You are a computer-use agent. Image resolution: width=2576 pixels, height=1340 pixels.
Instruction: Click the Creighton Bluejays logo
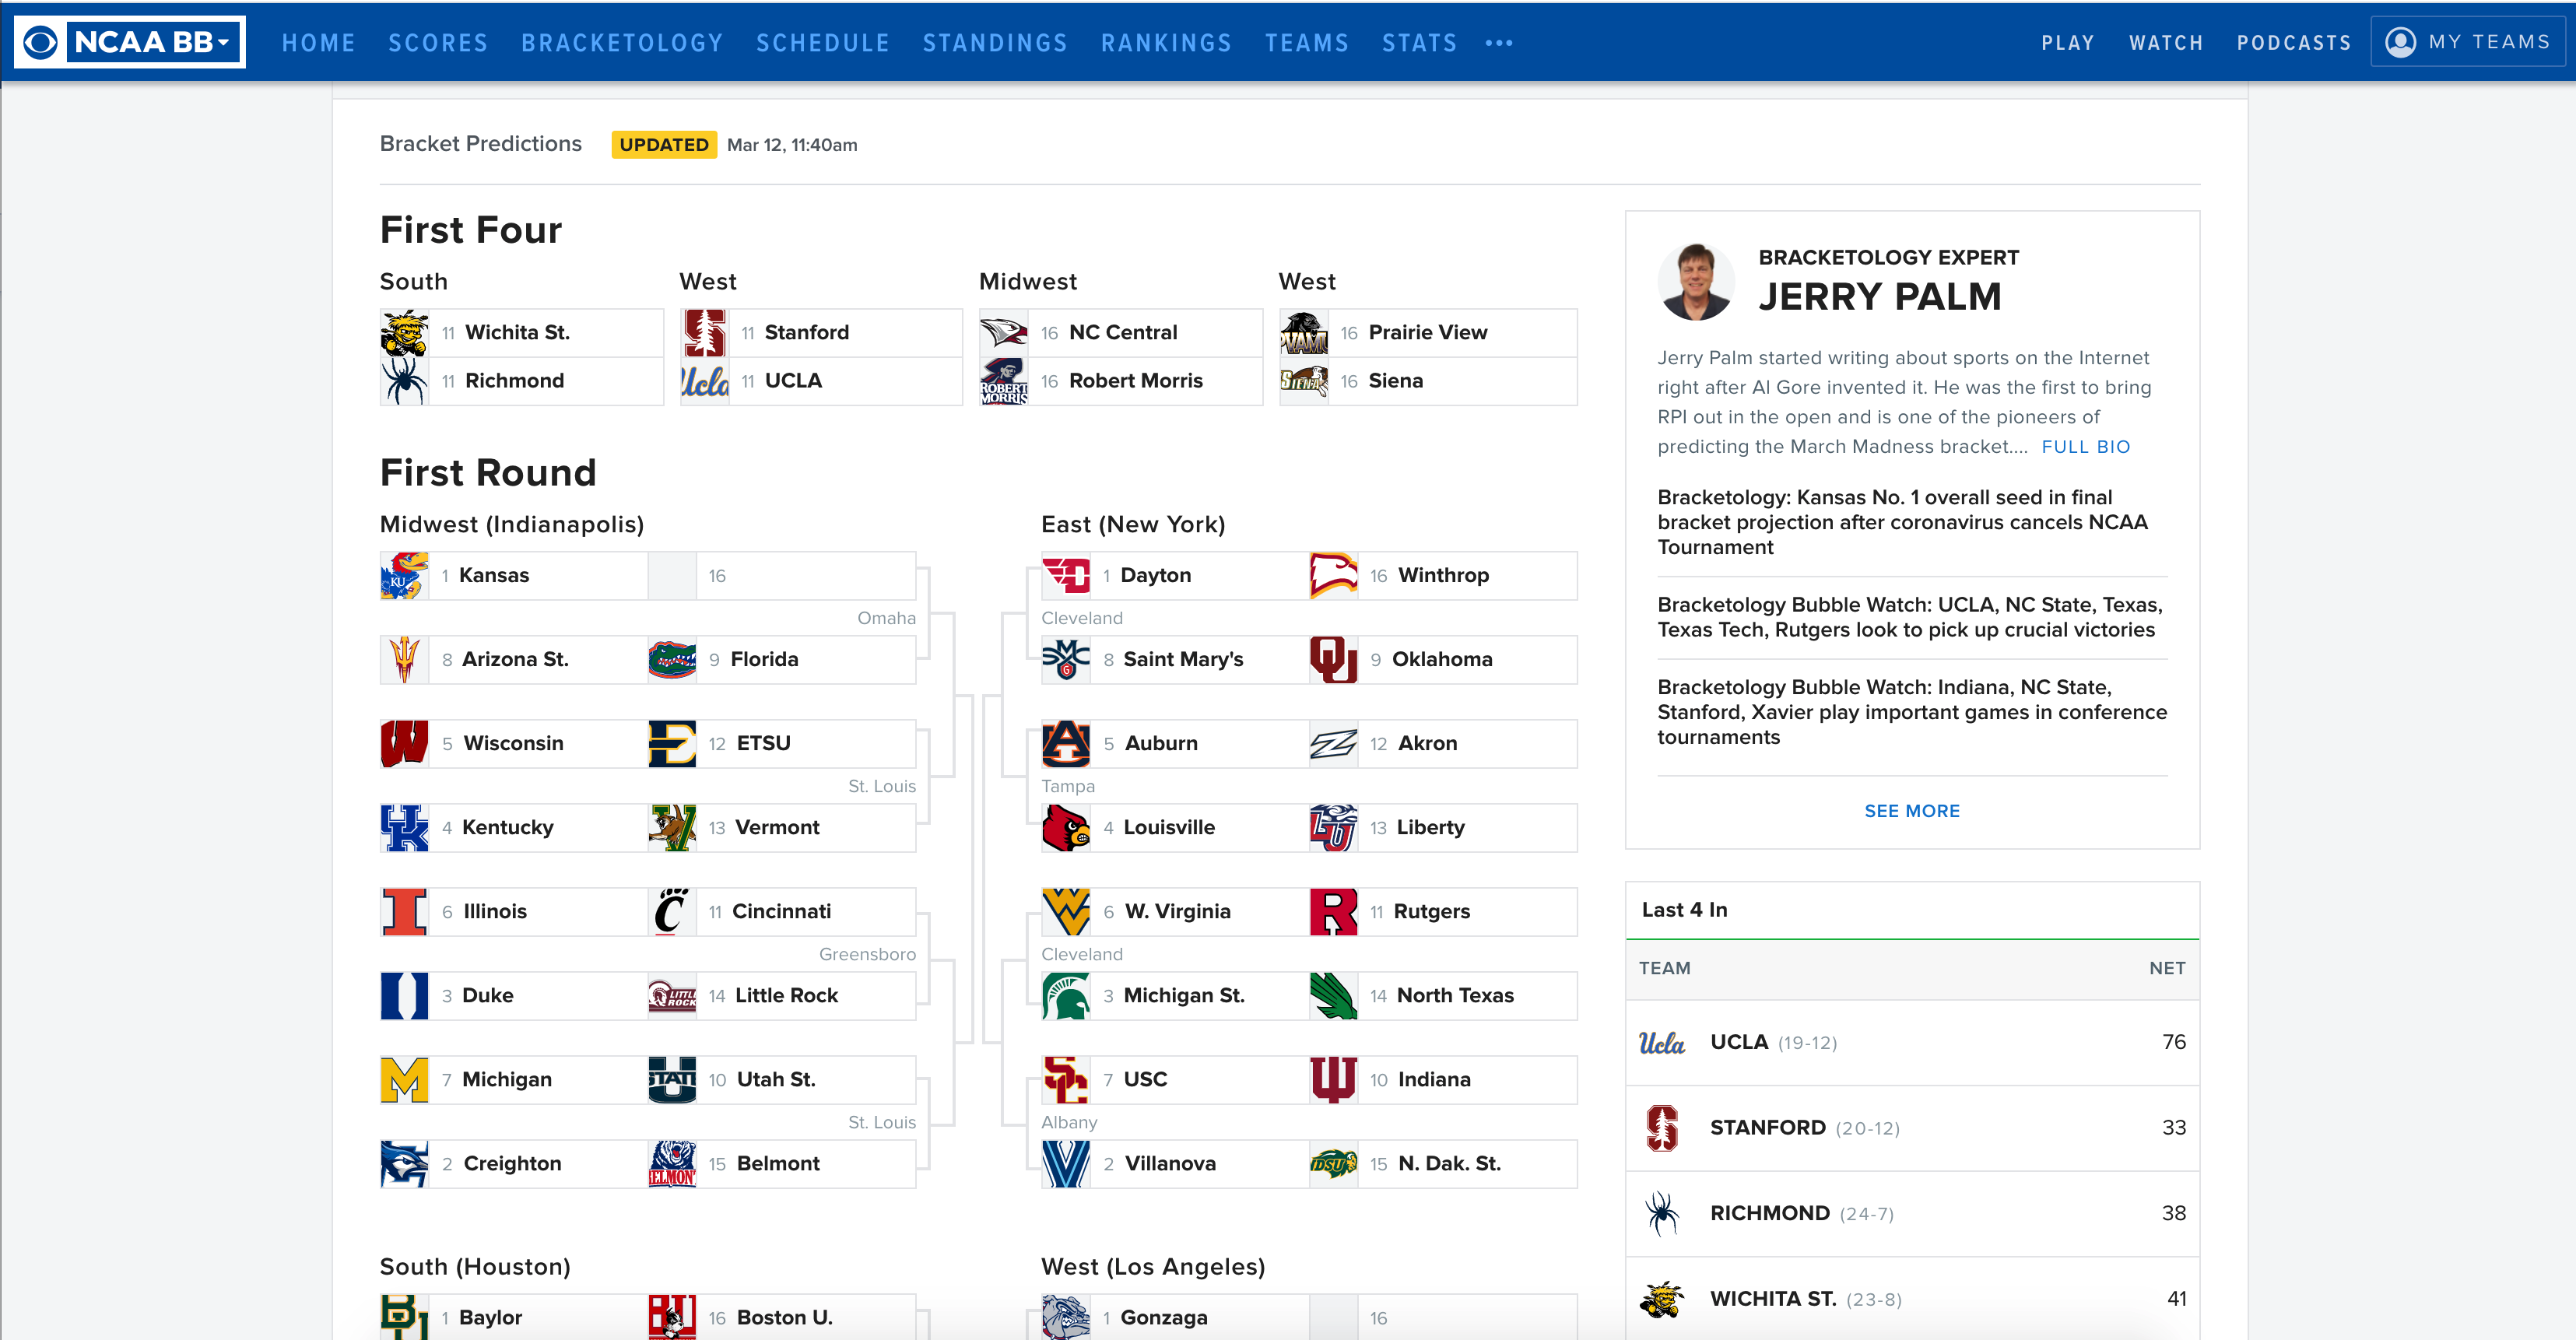click(x=404, y=1164)
